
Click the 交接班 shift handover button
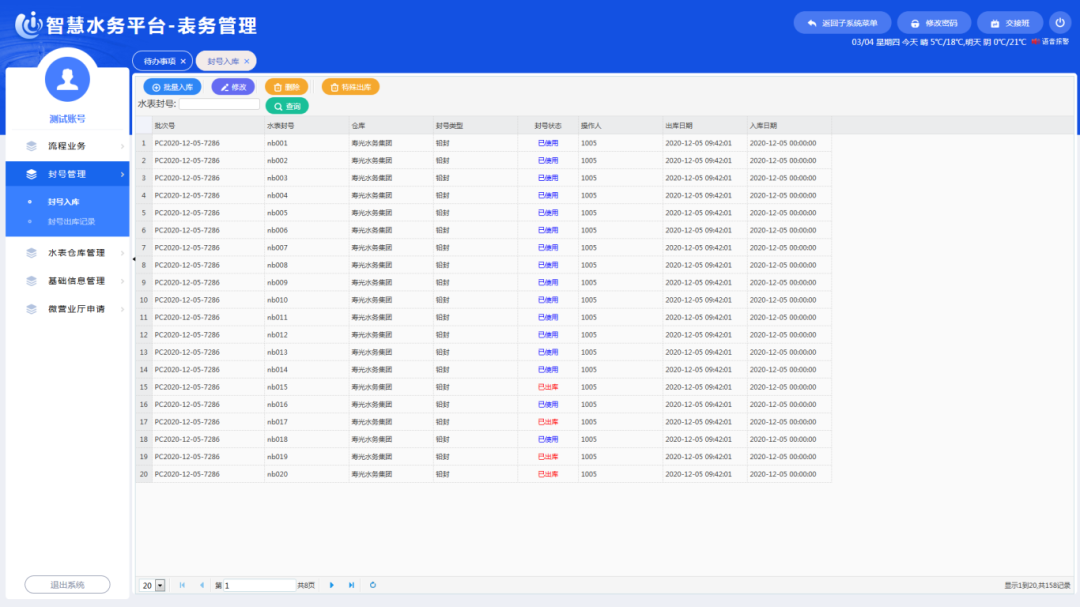tap(1010, 23)
